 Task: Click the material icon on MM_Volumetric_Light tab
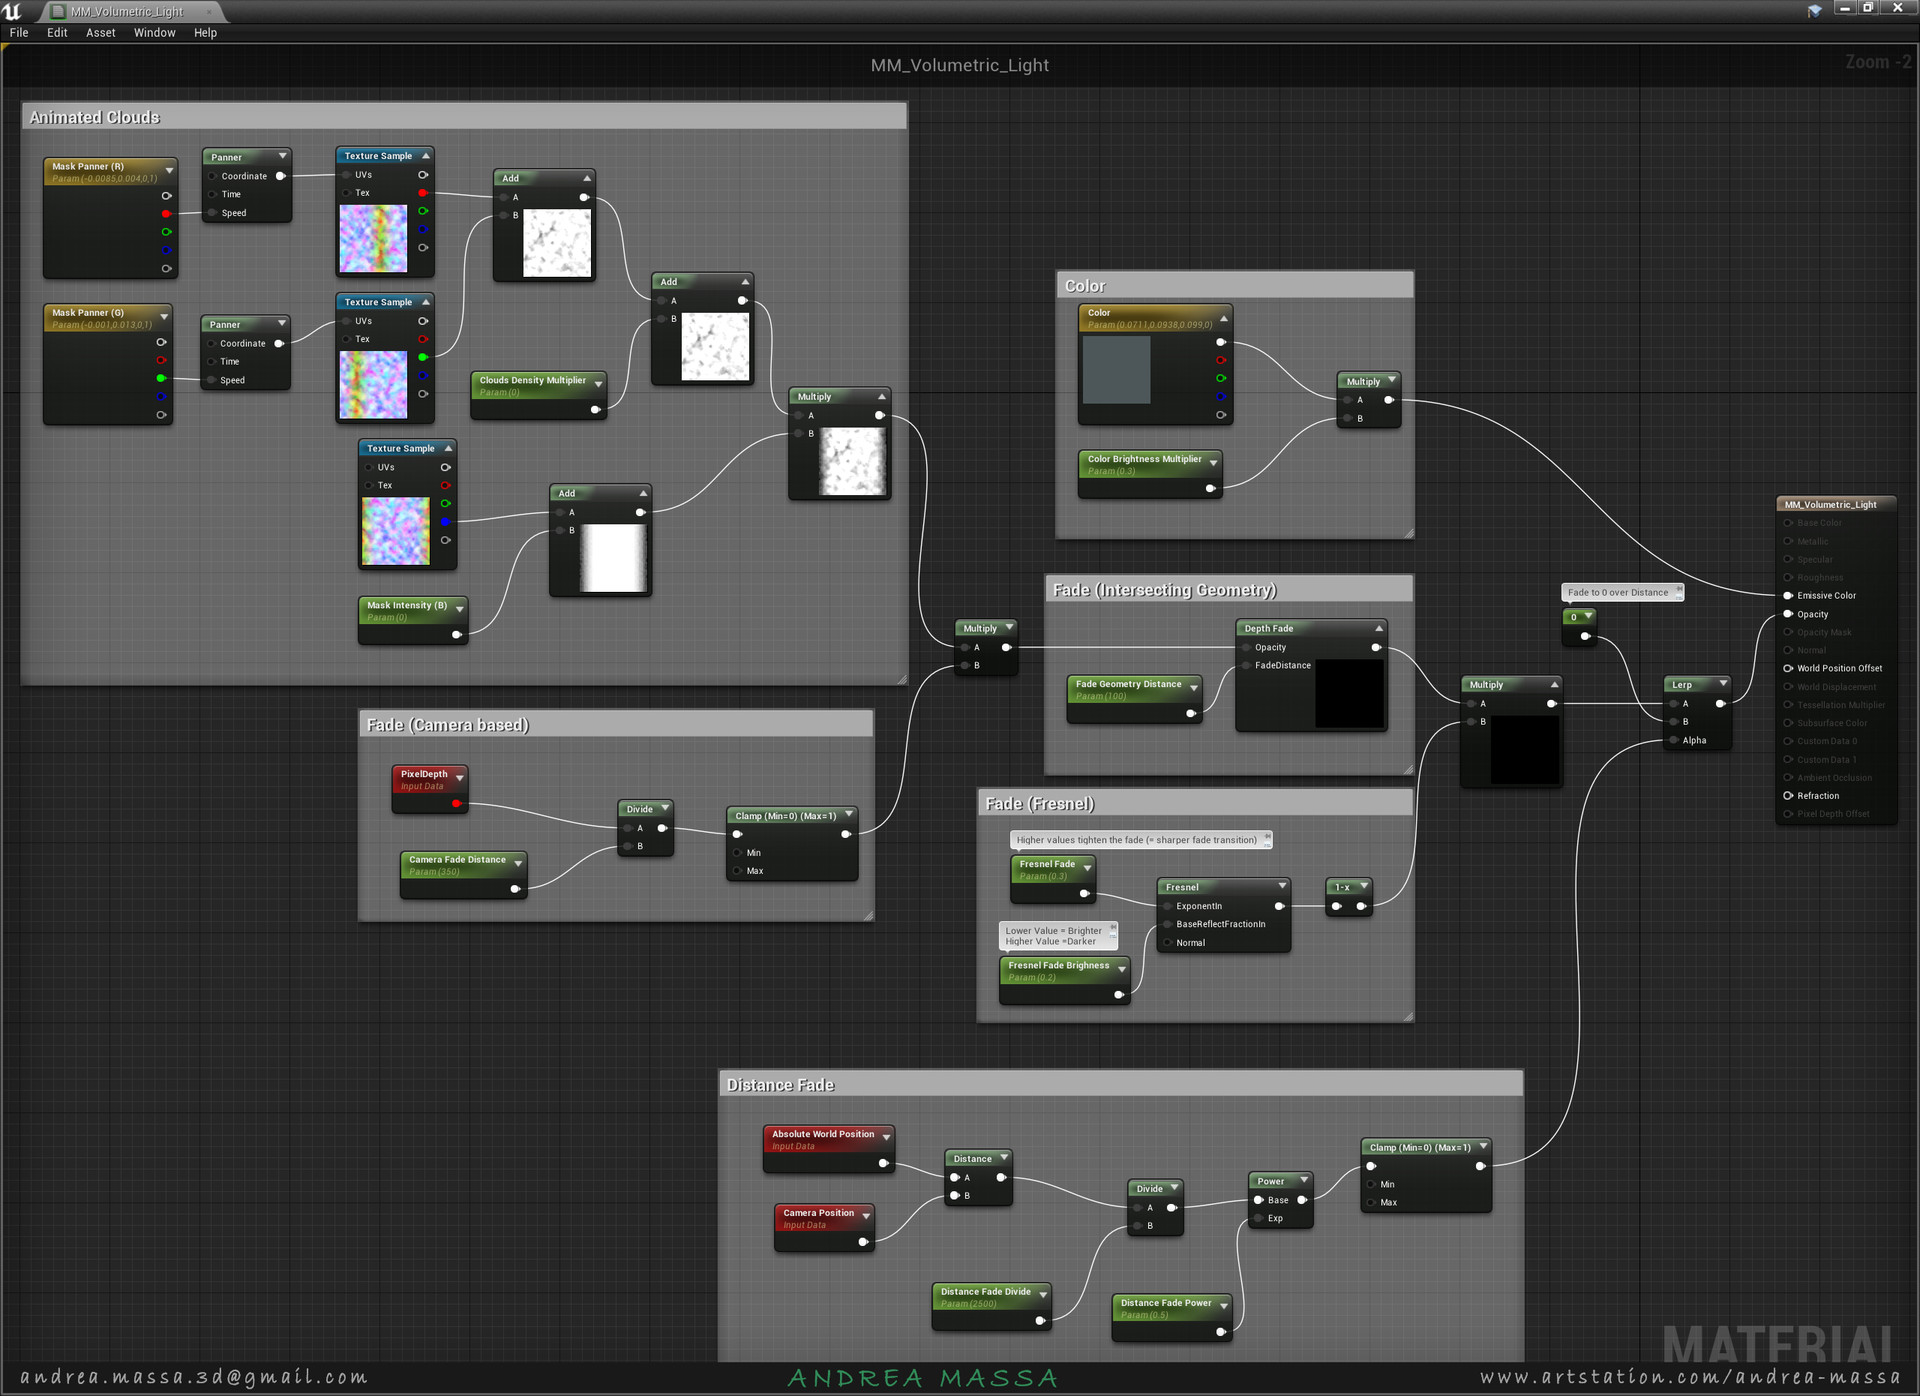pos(58,12)
